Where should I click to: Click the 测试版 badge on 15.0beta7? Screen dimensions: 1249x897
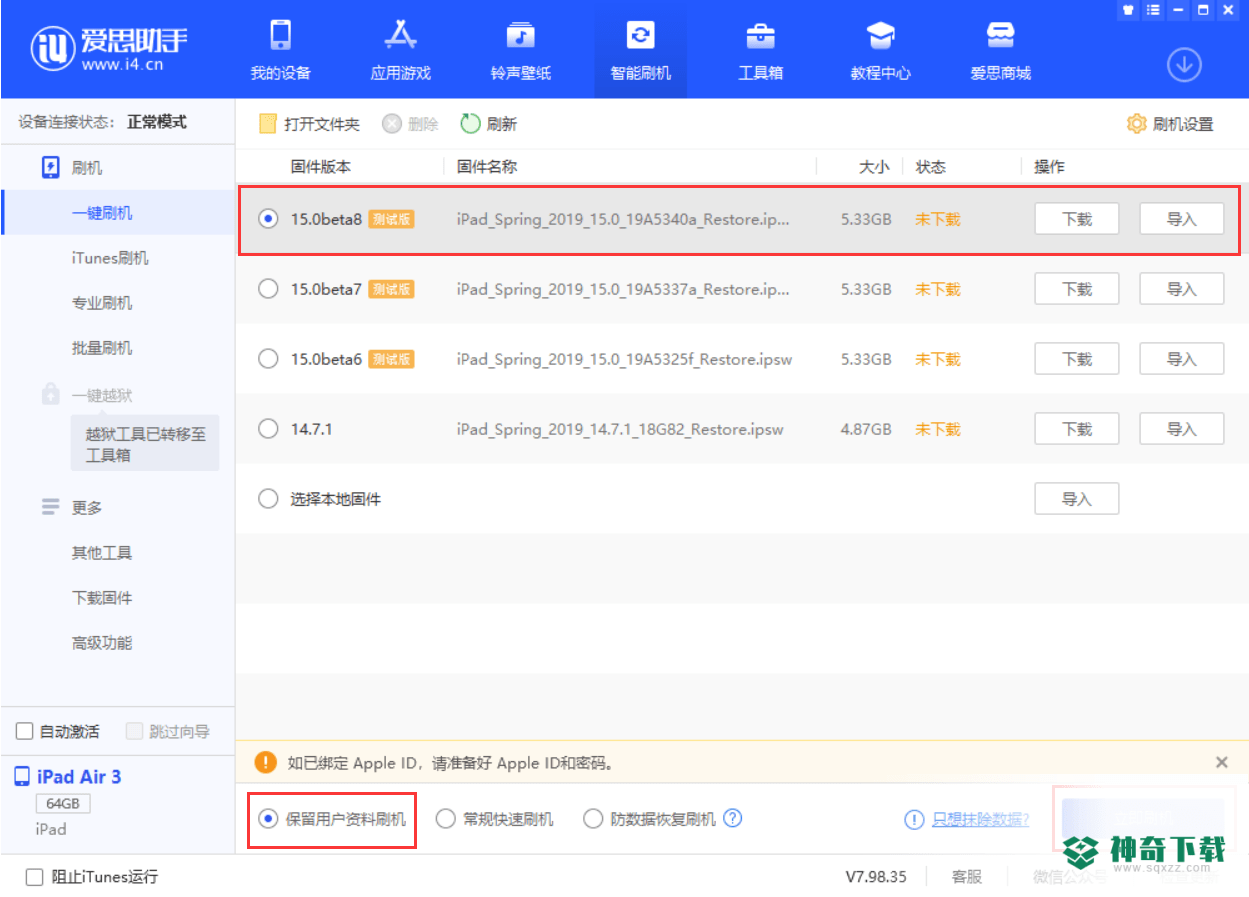click(x=391, y=289)
